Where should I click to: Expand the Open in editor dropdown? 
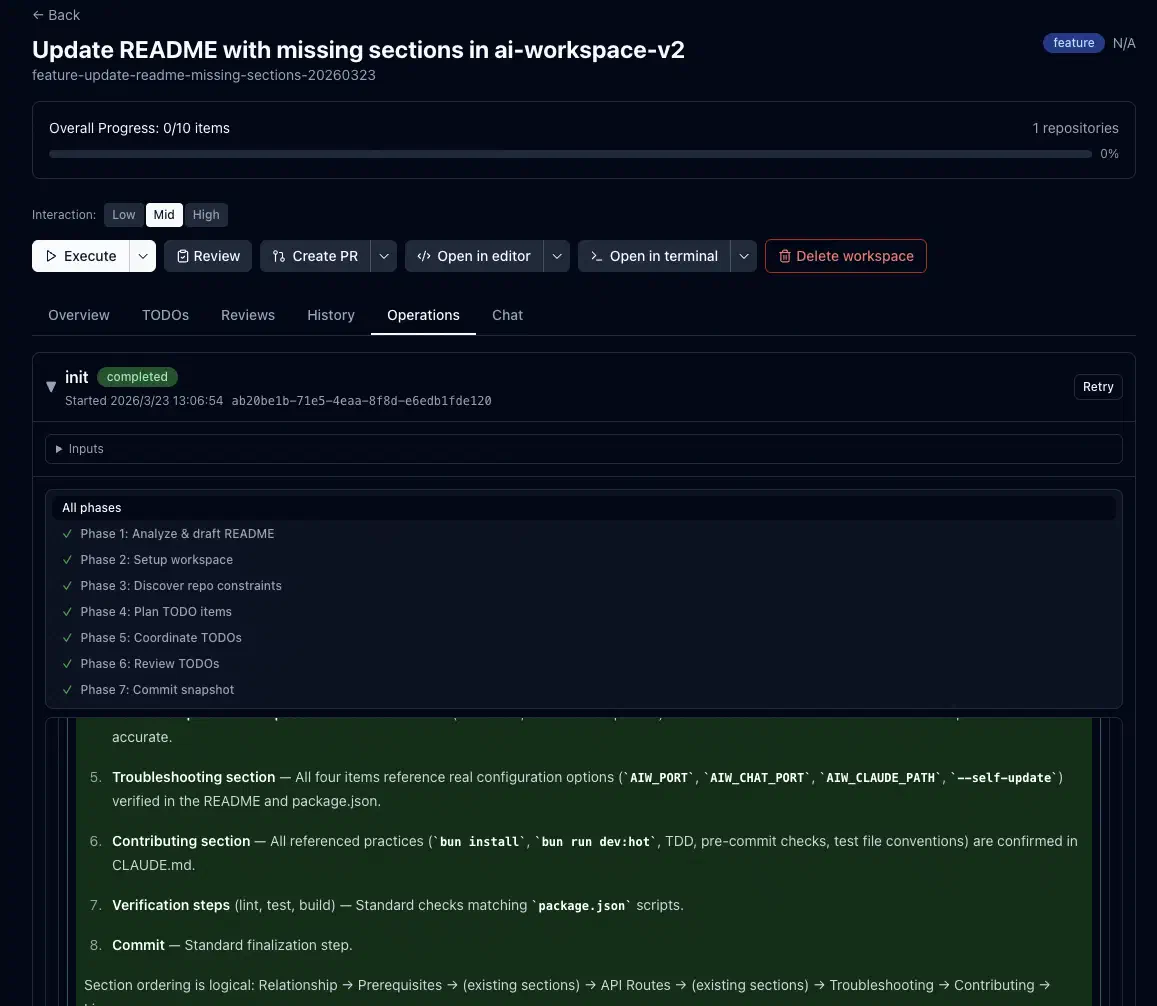coord(557,256)
